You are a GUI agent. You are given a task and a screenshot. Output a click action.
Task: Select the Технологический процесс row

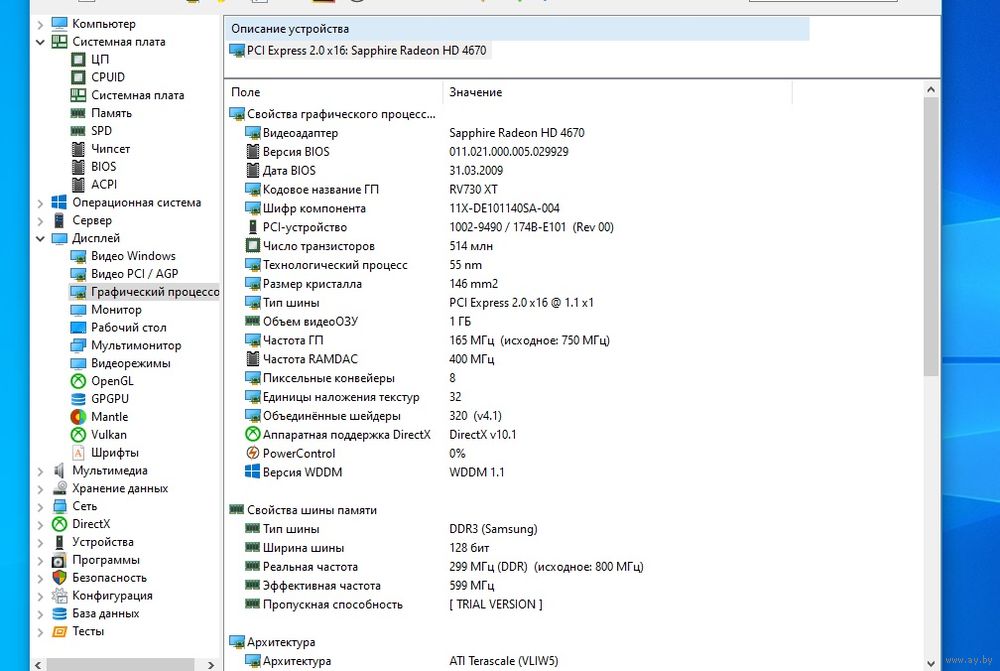click(510, 265)
